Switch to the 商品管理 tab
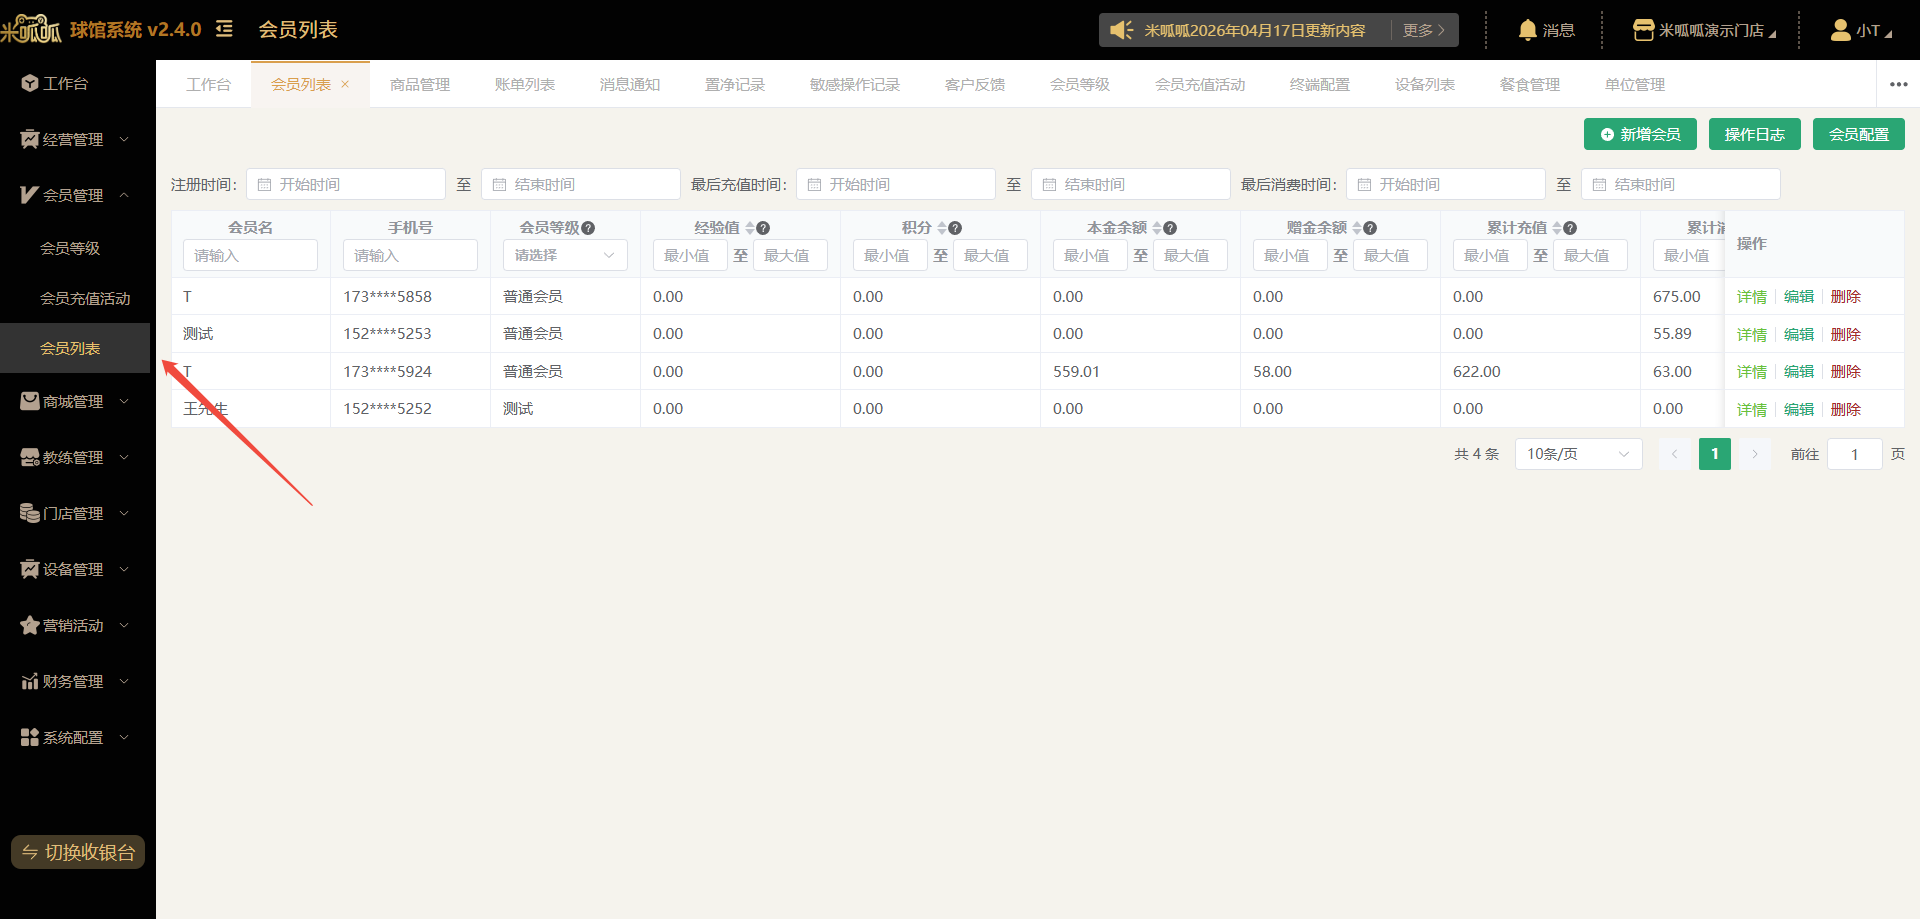The width and height of the screenshot is (1920, 919). click(420, 84)
